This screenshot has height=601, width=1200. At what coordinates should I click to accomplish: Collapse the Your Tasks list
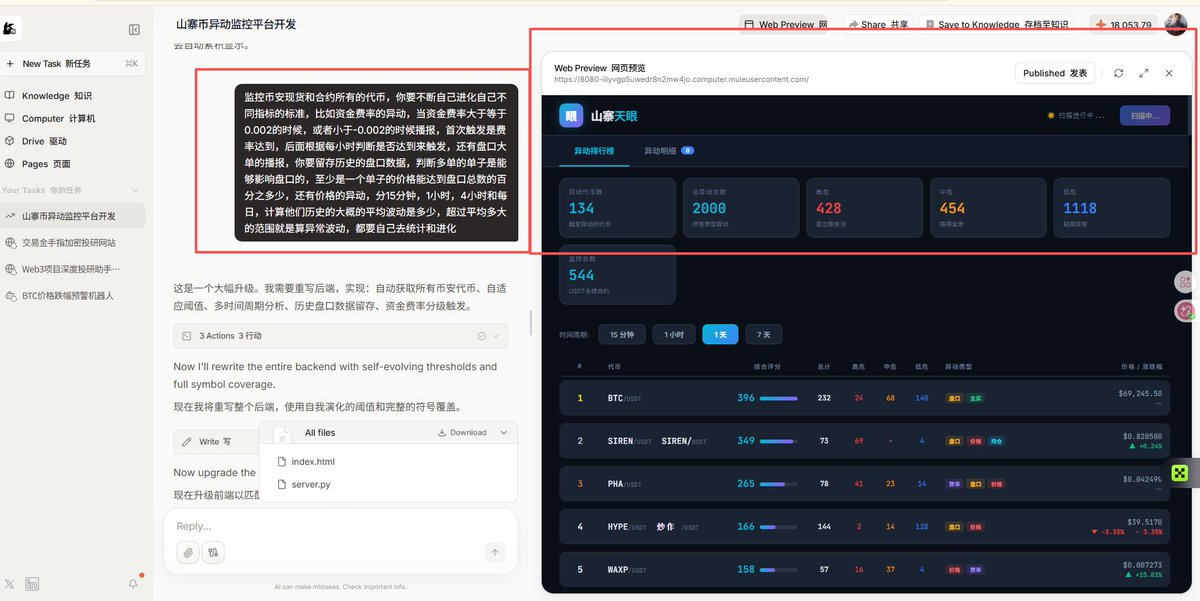click(x=136, y=192)
